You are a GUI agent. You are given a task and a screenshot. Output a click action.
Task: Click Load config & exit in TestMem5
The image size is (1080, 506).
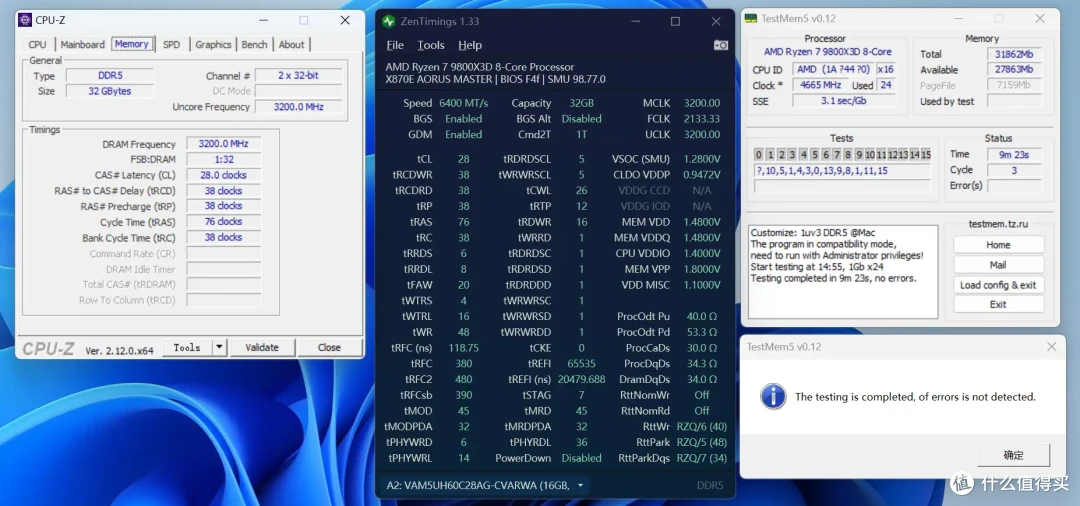998,285
